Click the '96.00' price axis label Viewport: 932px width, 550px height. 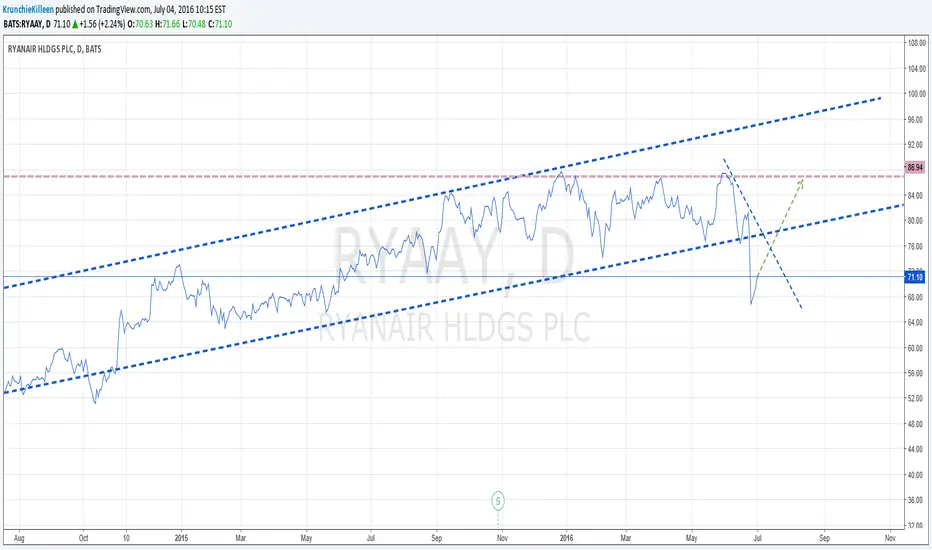click(x=915, y=120)
